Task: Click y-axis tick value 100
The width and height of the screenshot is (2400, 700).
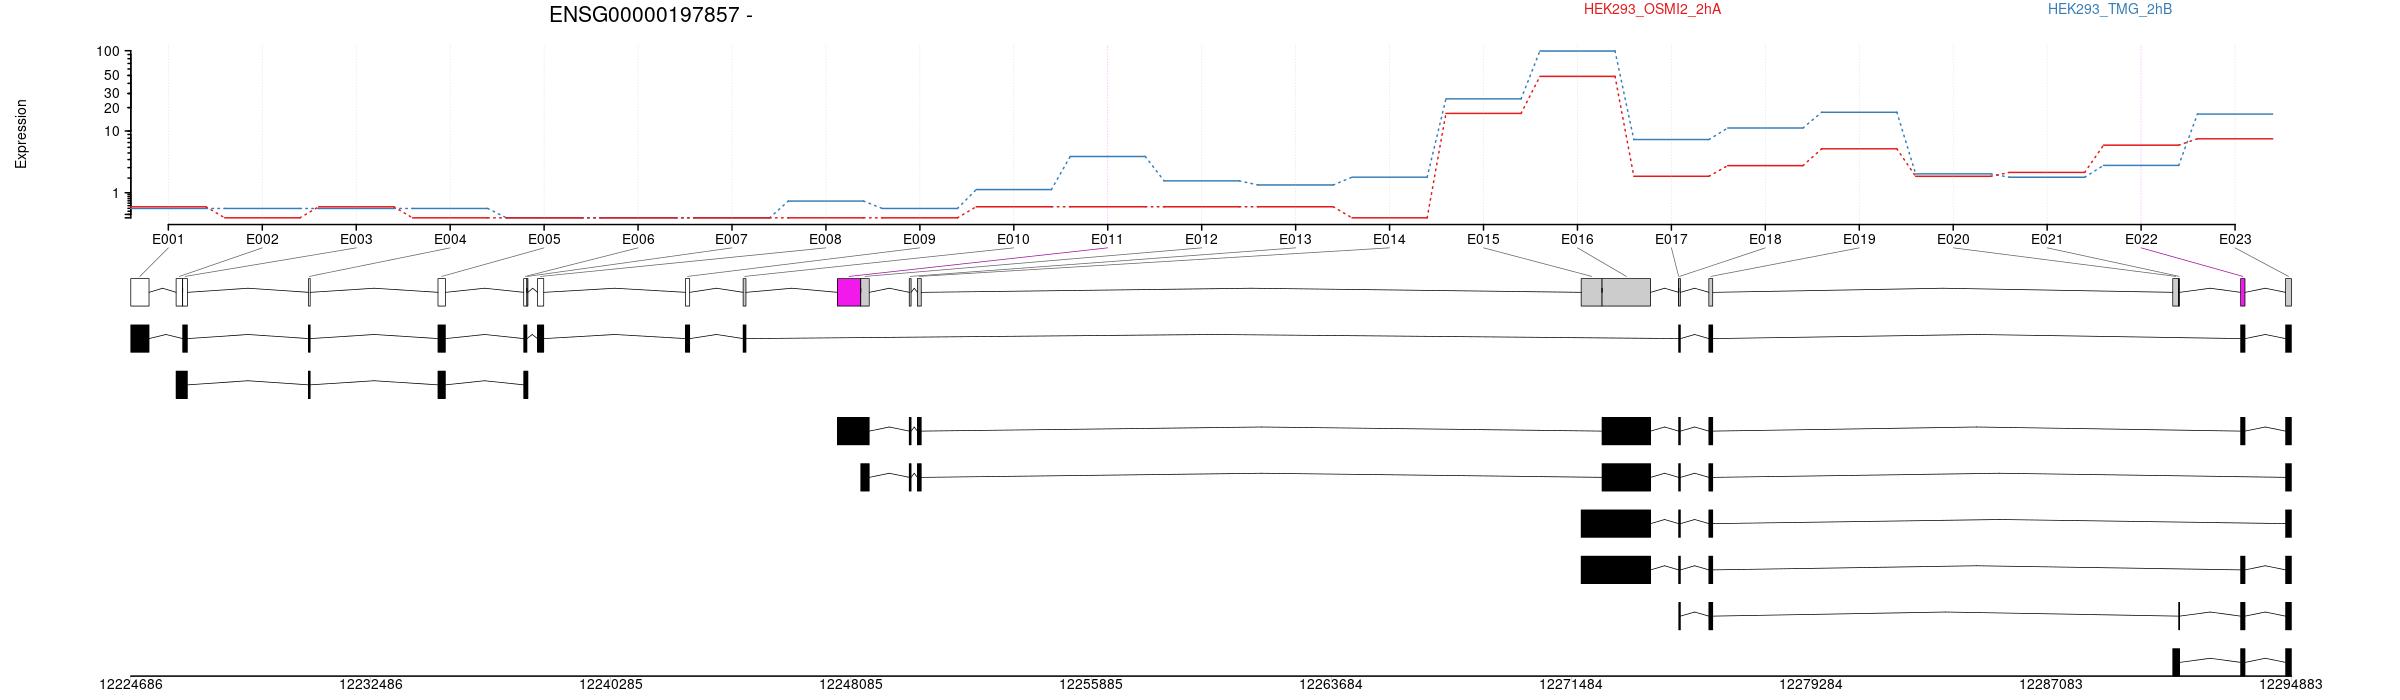Action: [108, 51]
